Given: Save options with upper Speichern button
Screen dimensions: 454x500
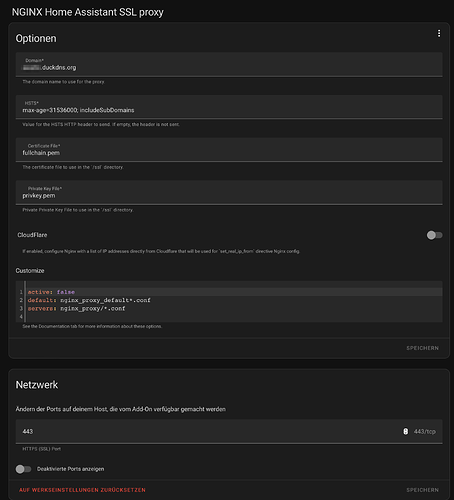Looking at the screenshot, I should coord(422,348).
